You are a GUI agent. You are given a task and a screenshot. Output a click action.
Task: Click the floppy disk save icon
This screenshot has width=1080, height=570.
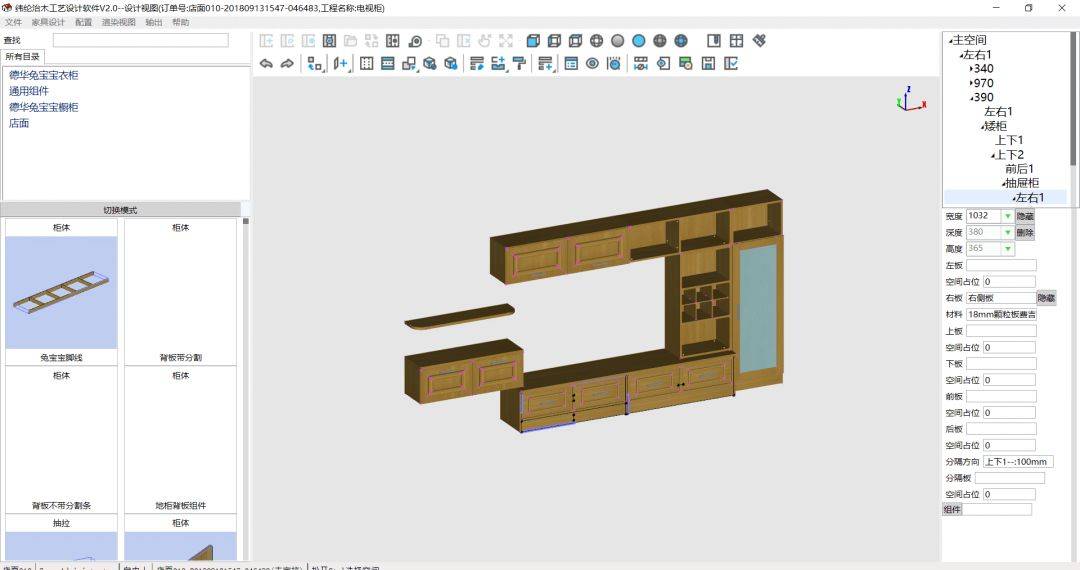coord(708,64)
